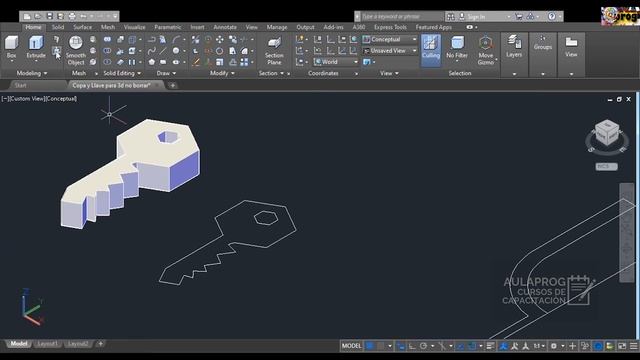Expand the Modify panel
Screen dimensions: 640x360
pyautogui.click(x=222, y=73)
